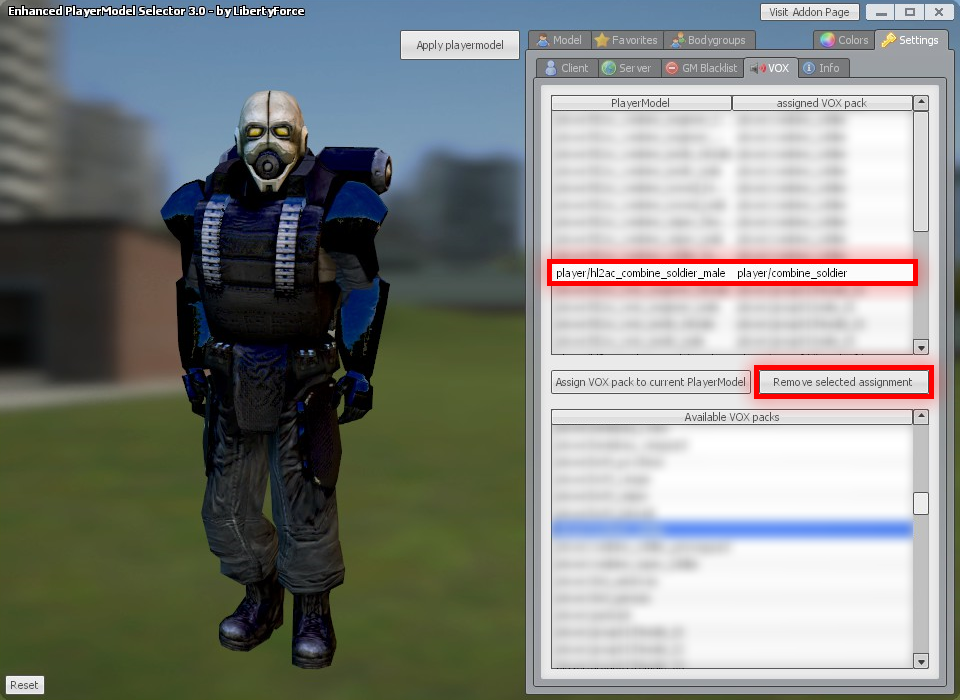Screen dimensions: 960x700
Task: Click the VOX packs list scroll down arrow
Action: click(x=921, y=661)
